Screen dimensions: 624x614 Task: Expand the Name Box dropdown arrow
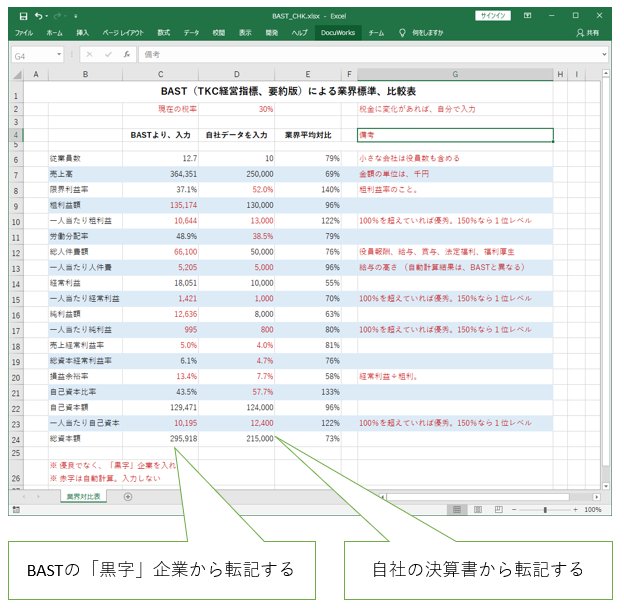[x=59, y=54]
